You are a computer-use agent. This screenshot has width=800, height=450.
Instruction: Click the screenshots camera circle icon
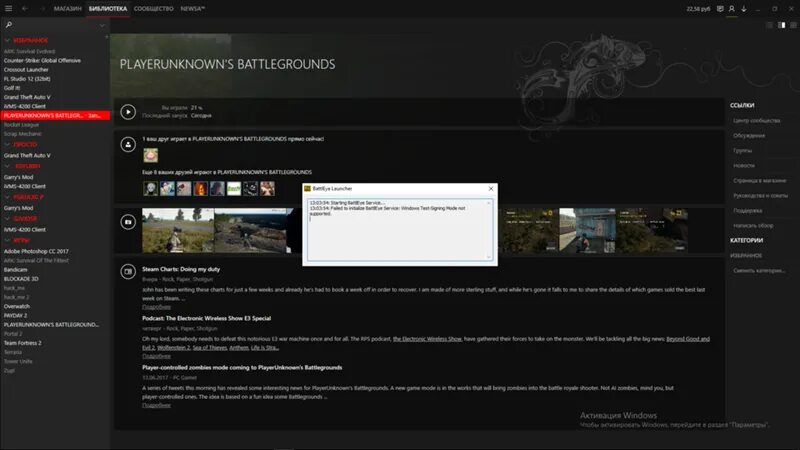coord(128,222)
